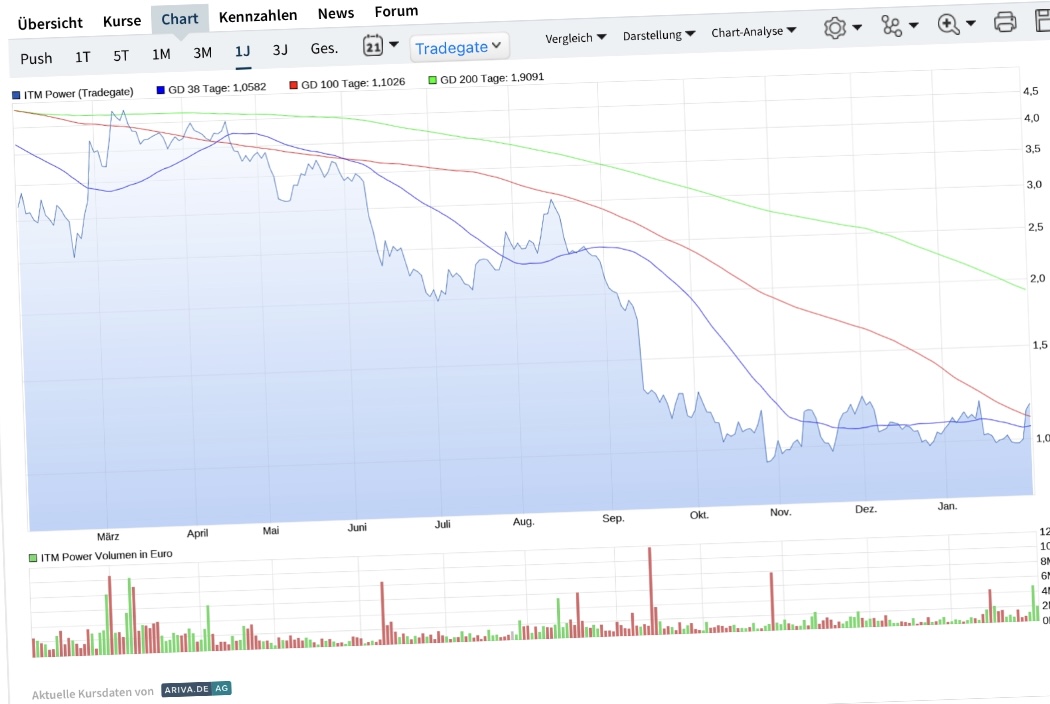Expand the Vergleich dropdown
The width and height of the screenshot is (1050, 704).
pos(575,38)
